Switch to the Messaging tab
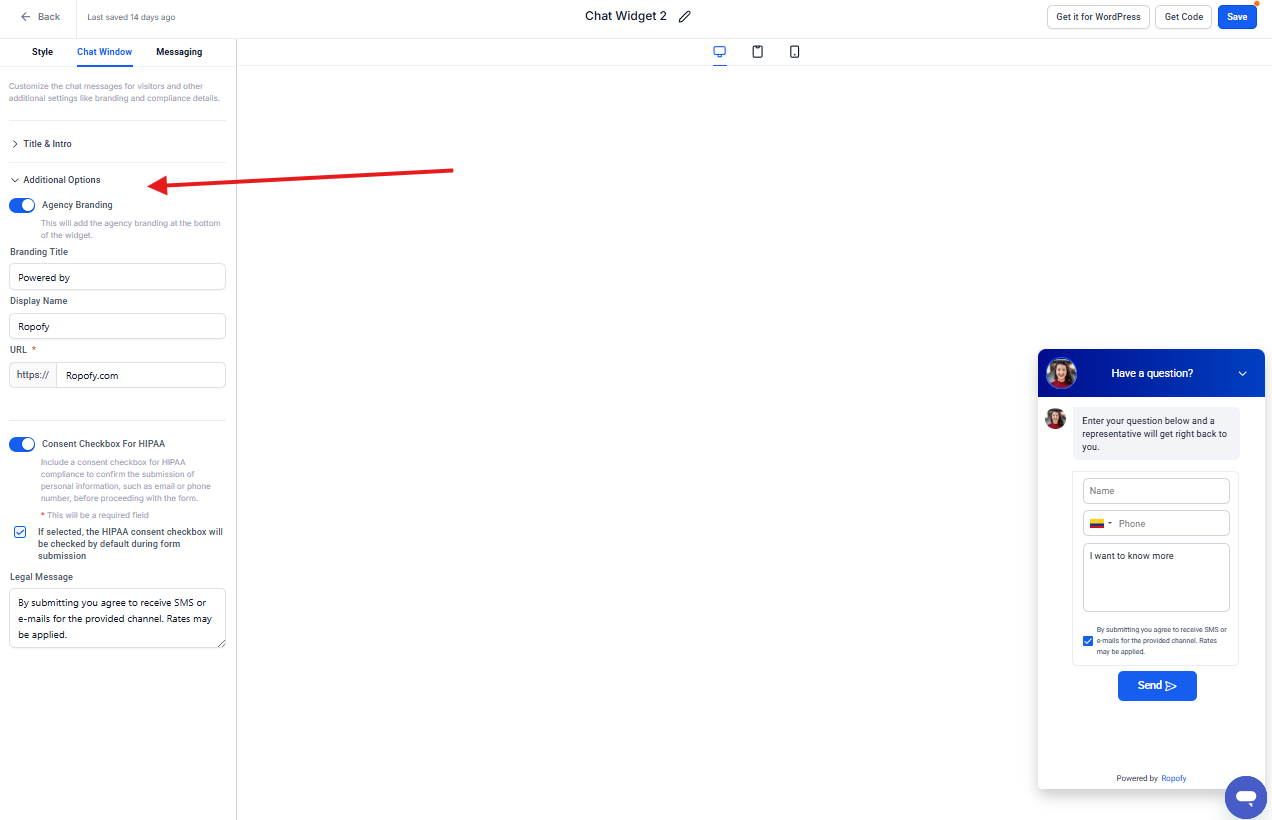The width and height of the screenshot is (1272, 820). (179, 52)
